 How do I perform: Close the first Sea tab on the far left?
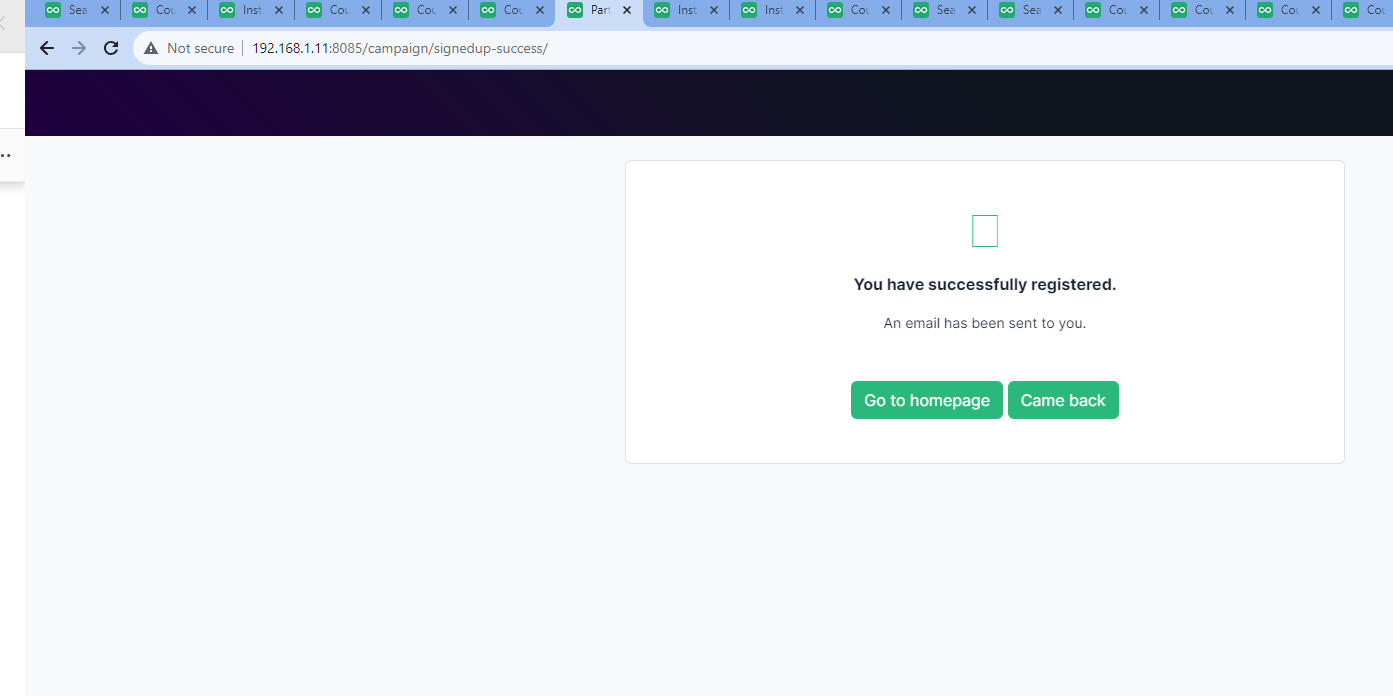(x=104, y=10)
